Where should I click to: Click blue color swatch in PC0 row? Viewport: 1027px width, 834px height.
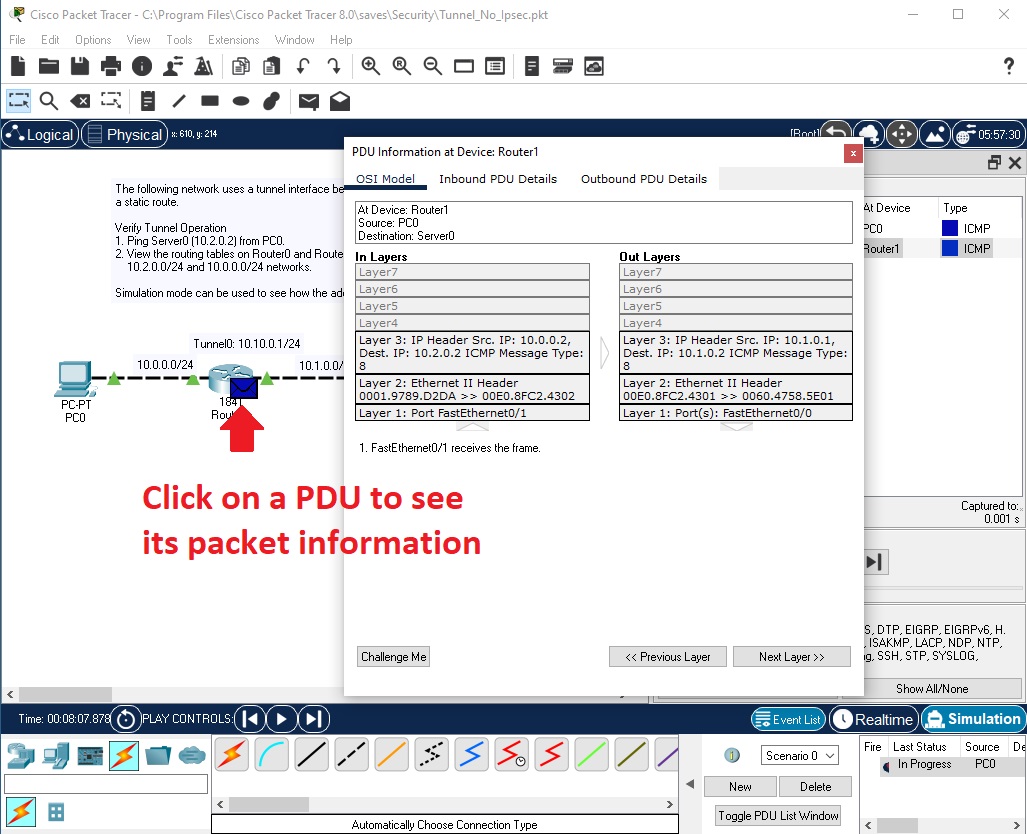[950, 228]
